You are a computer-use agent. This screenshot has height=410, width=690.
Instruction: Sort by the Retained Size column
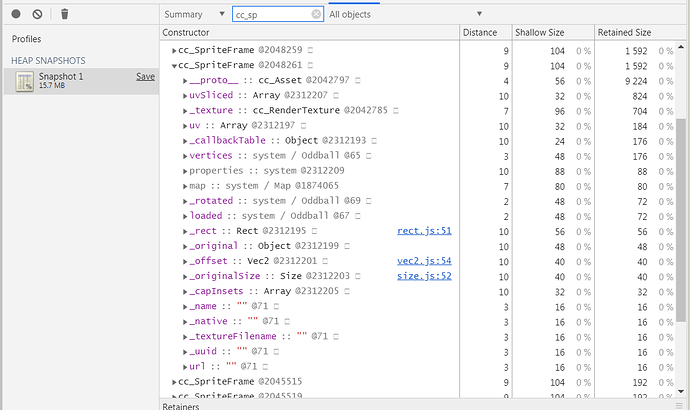[626, 33]
